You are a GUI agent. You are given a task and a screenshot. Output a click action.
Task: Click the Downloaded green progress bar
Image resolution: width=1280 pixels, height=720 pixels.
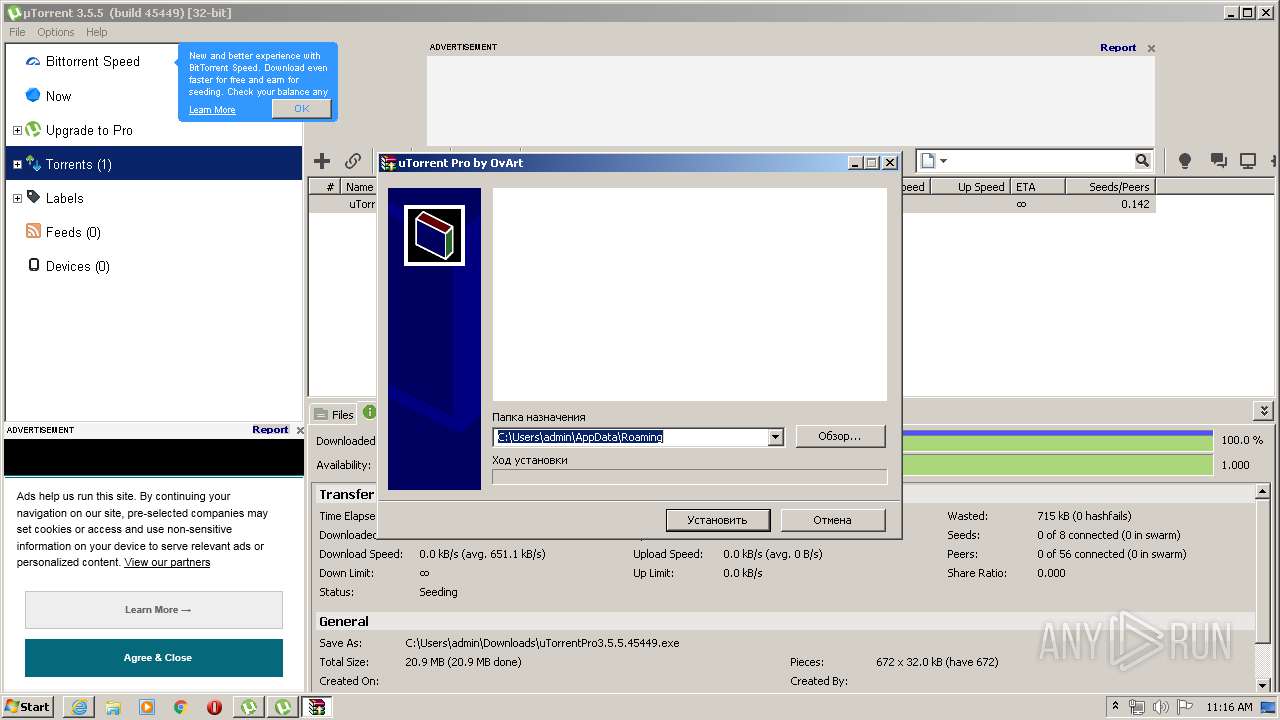(1057, 440)
